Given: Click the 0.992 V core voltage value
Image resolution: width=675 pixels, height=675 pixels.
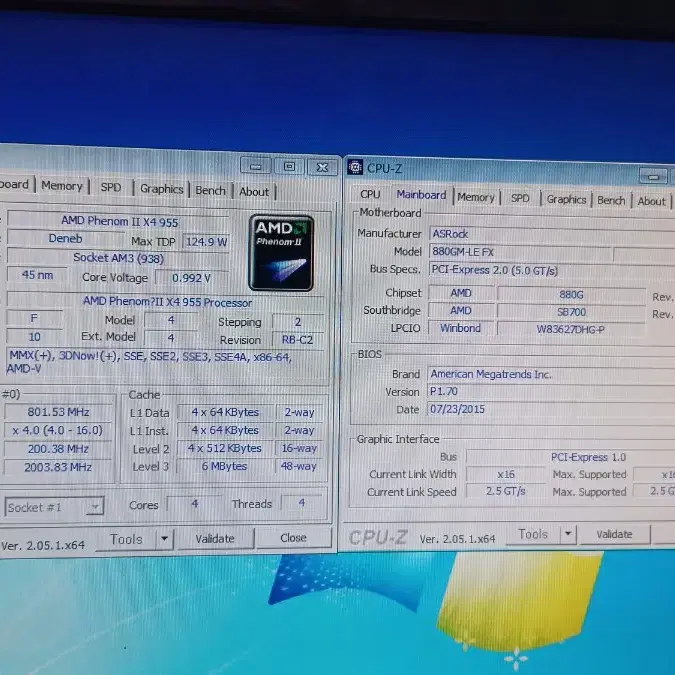Looking at the screenshot, I should (x=192, y=278).
